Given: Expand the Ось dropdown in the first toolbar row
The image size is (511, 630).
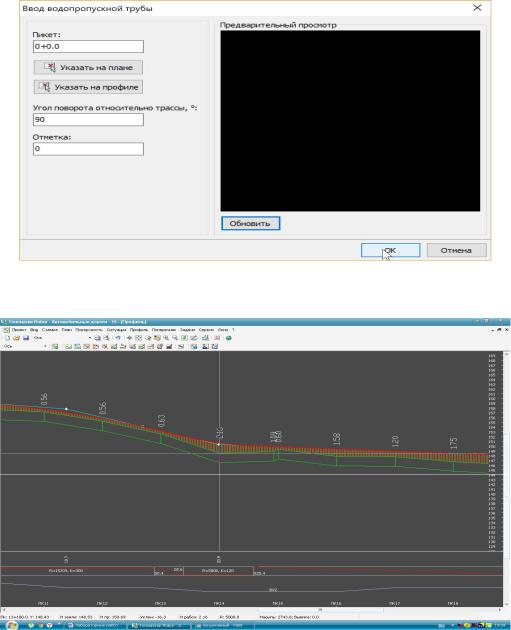Looking at the screenshot, I should click(90, 338).
